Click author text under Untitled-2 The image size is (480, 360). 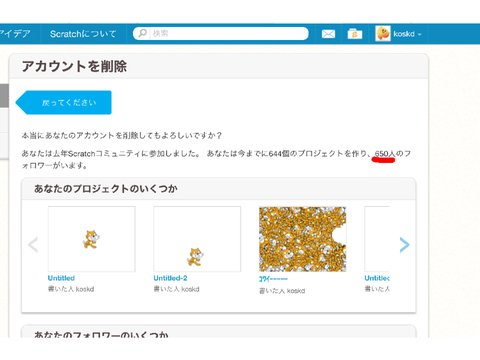[x=176, y=289]
